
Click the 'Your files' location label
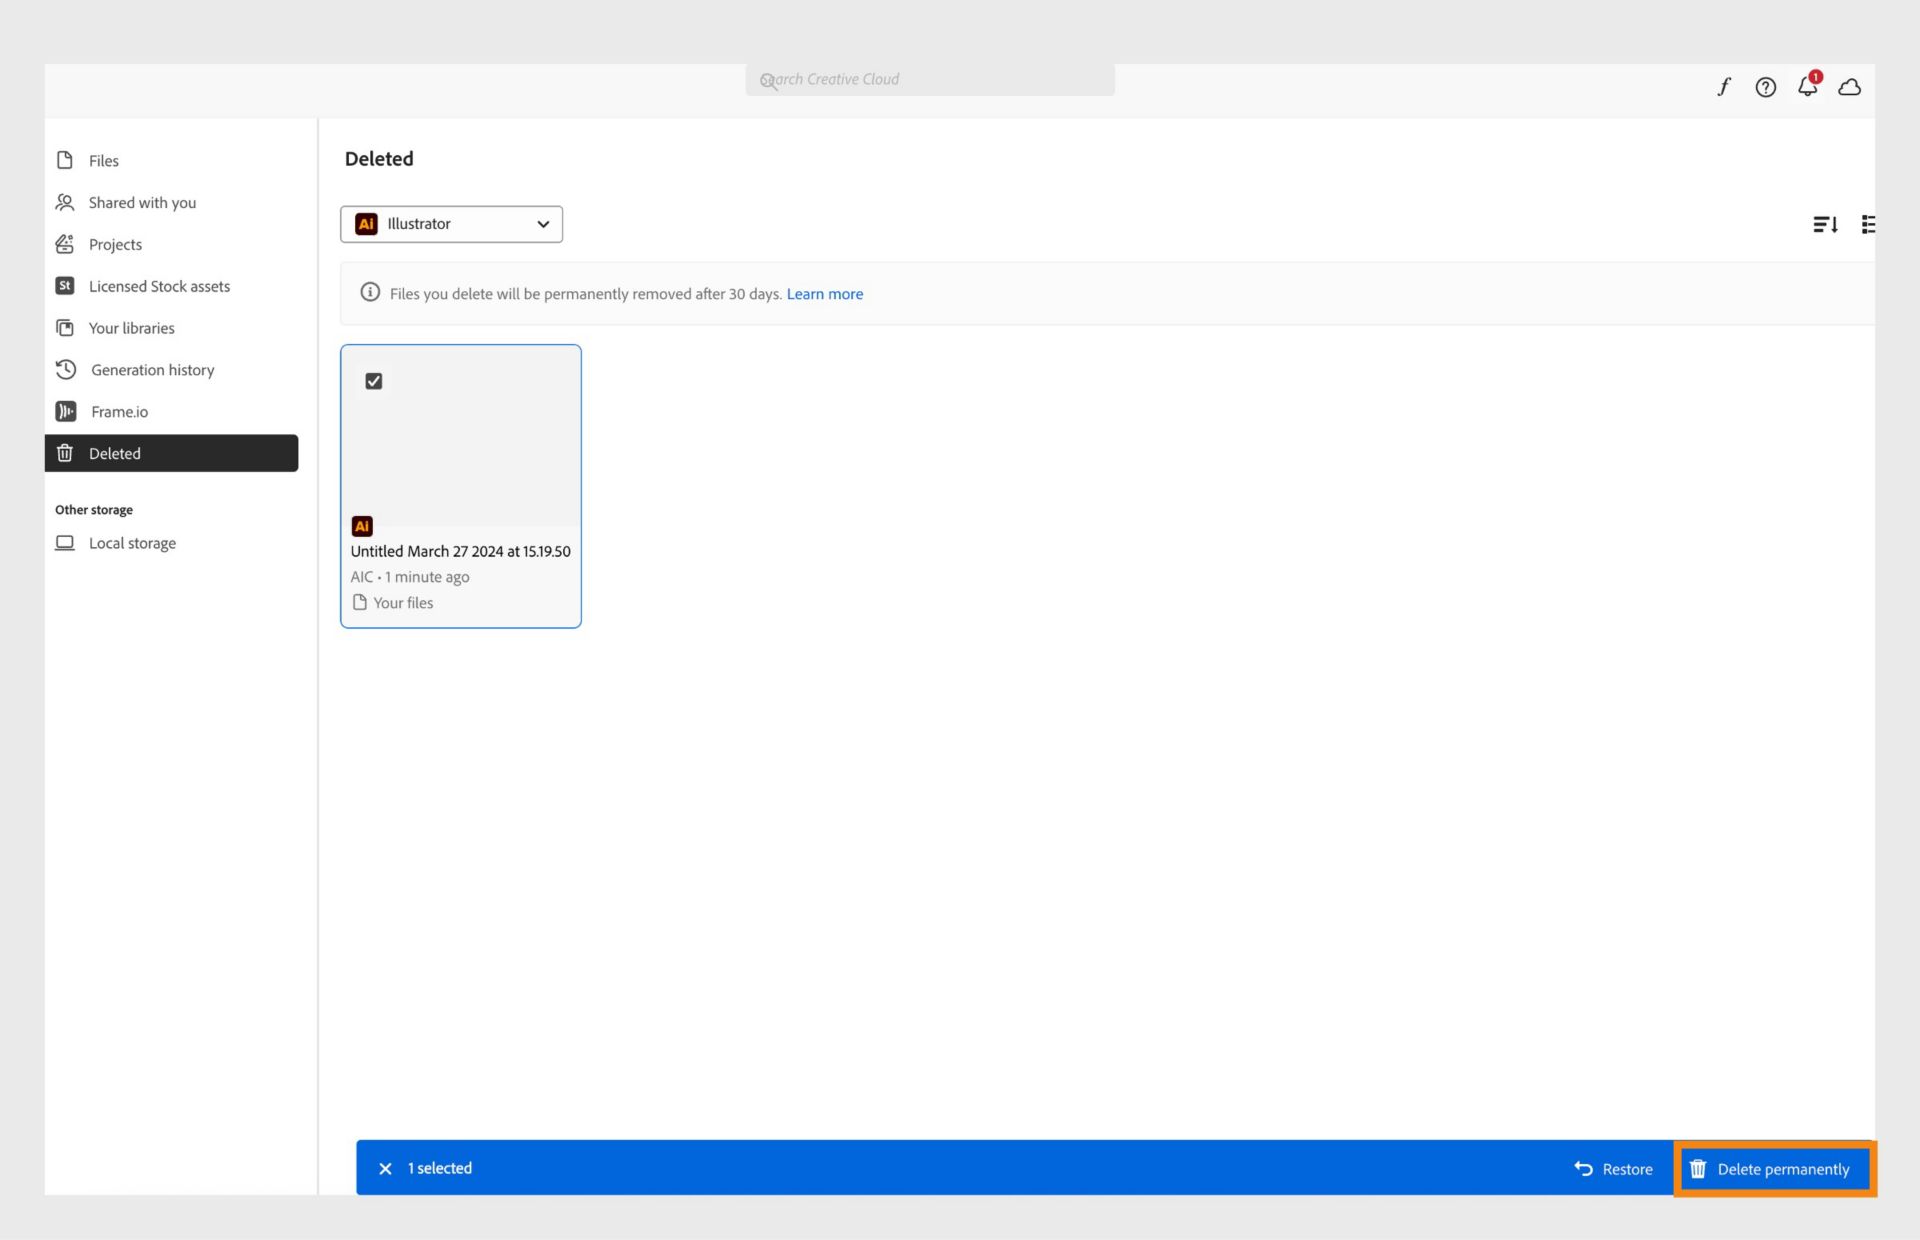click(403, 603)
